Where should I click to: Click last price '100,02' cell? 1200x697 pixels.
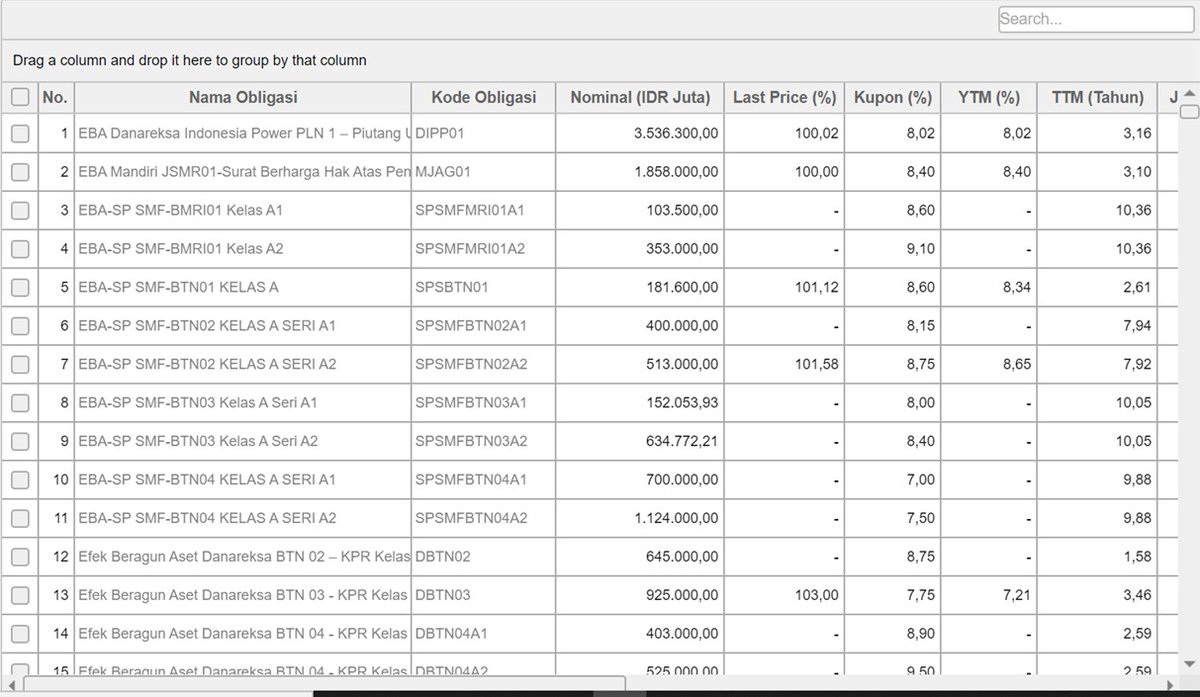coord(785,133)
